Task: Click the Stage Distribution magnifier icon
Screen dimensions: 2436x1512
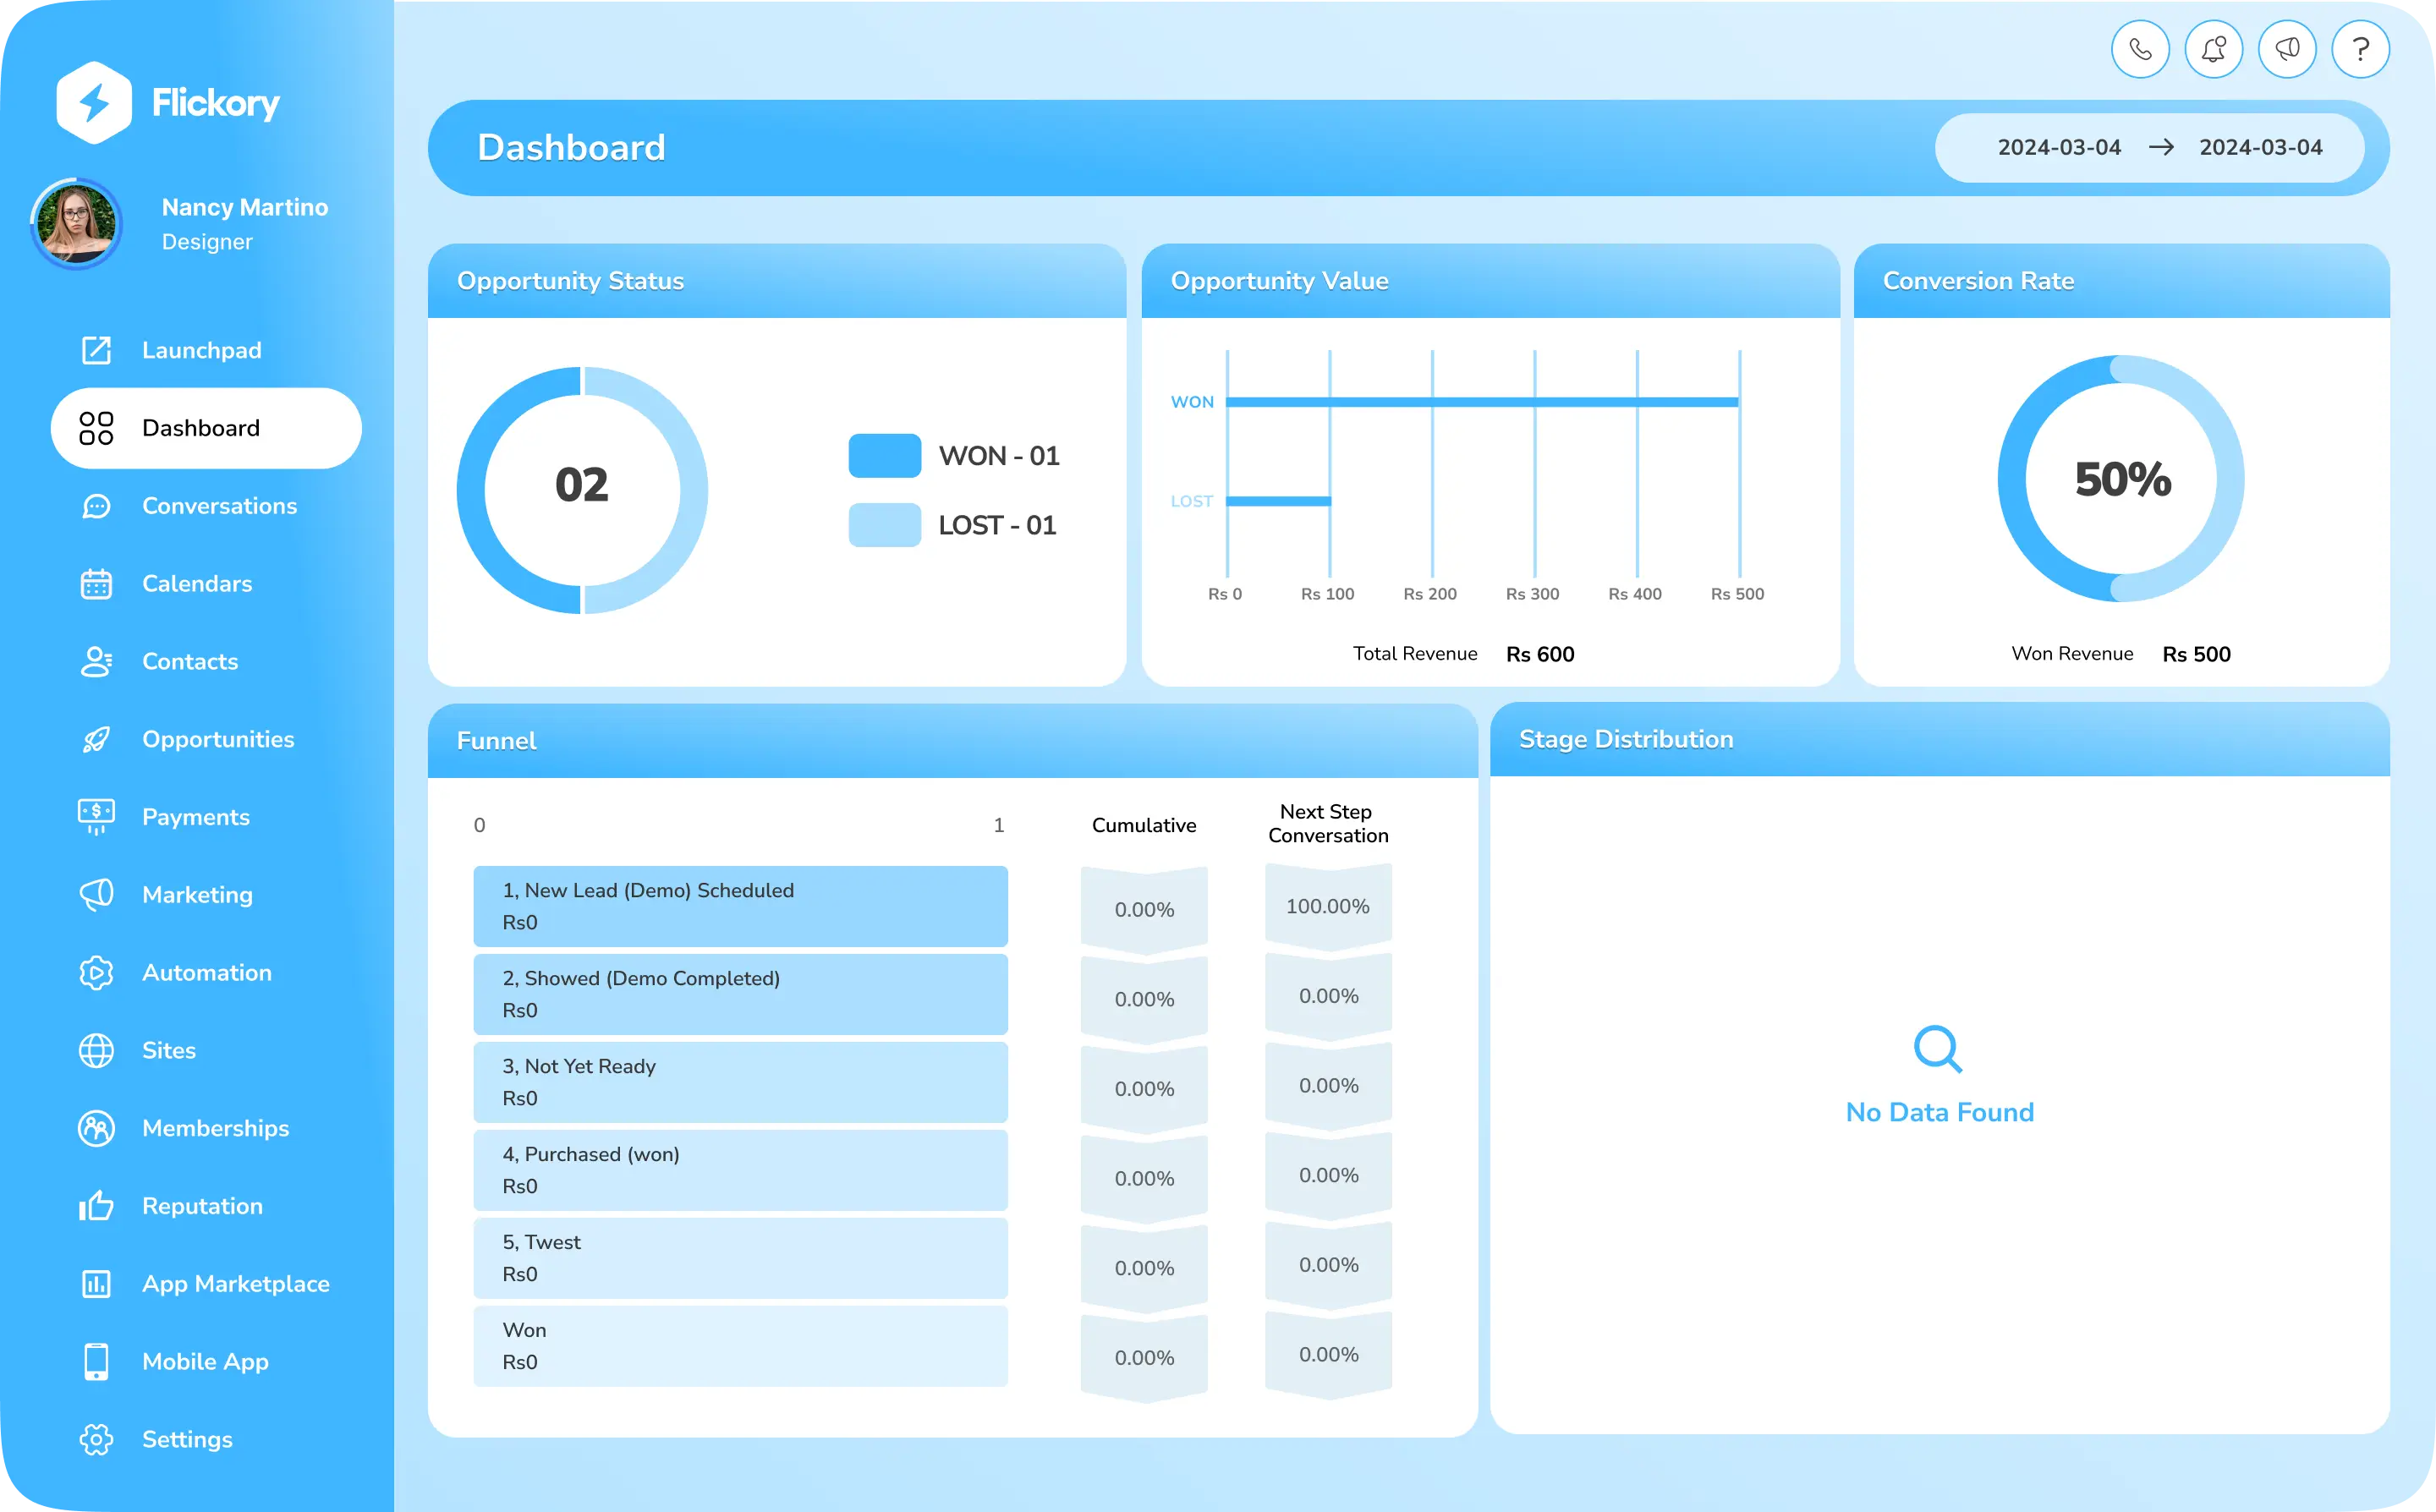Action: point(1937,1049)
